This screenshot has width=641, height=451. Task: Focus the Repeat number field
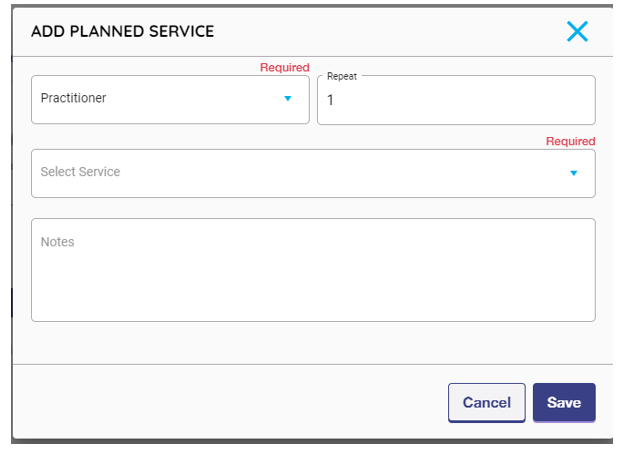pyautogui.click(x=456, y=101)
